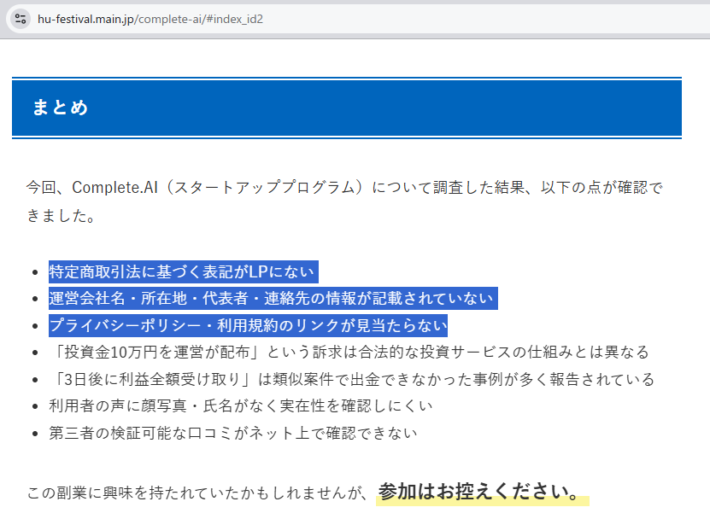Select bullet プライバシーポリシー・利用規約のリンクが見当たらない

pyautogui.click(x=248, y=326)
